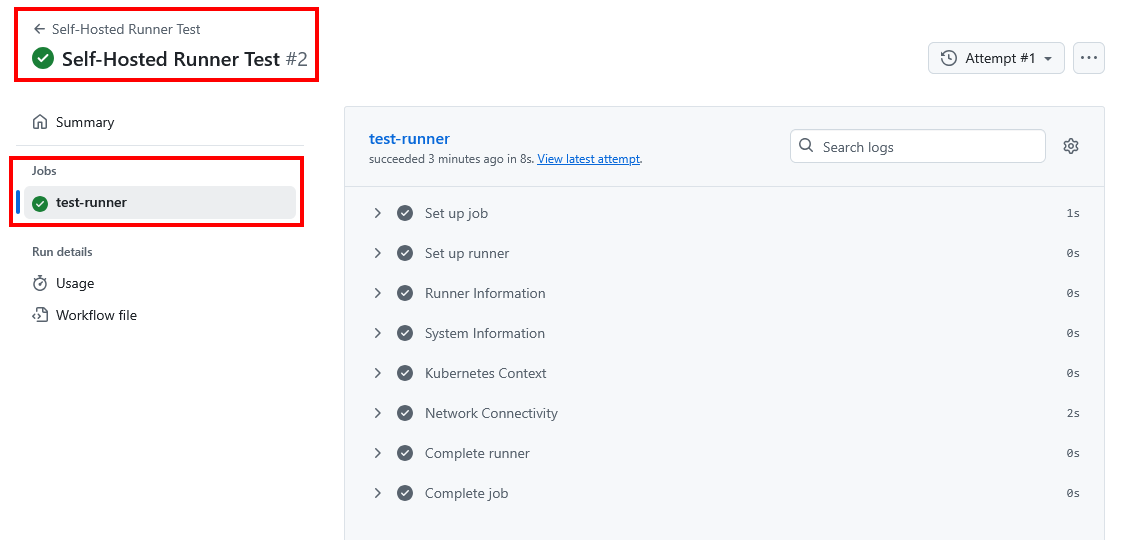Open the log settings gear icon
Viewport: 1129px width, 540px height.
1071,146
